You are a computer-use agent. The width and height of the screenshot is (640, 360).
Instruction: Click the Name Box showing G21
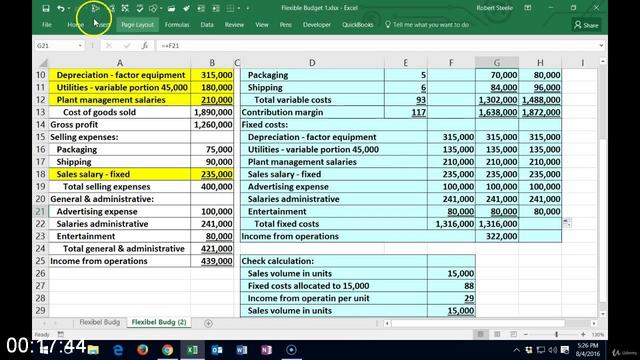click(x=56, y=46)
